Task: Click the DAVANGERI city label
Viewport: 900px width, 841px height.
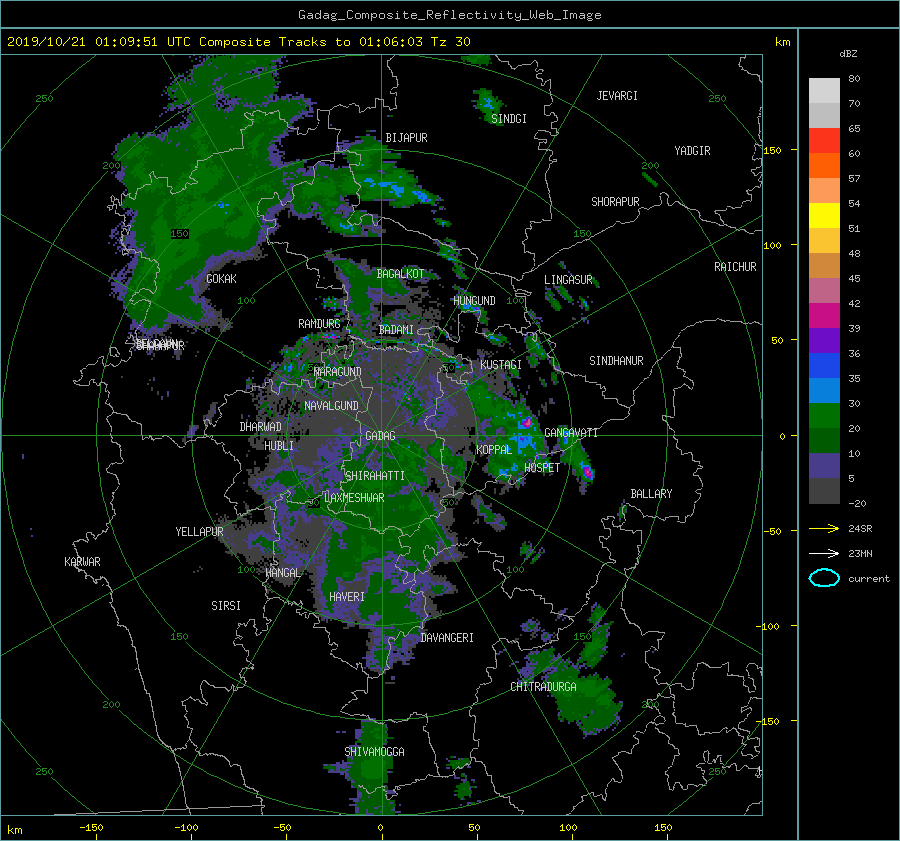Action: pyautogui.click(x=447, y=638)
